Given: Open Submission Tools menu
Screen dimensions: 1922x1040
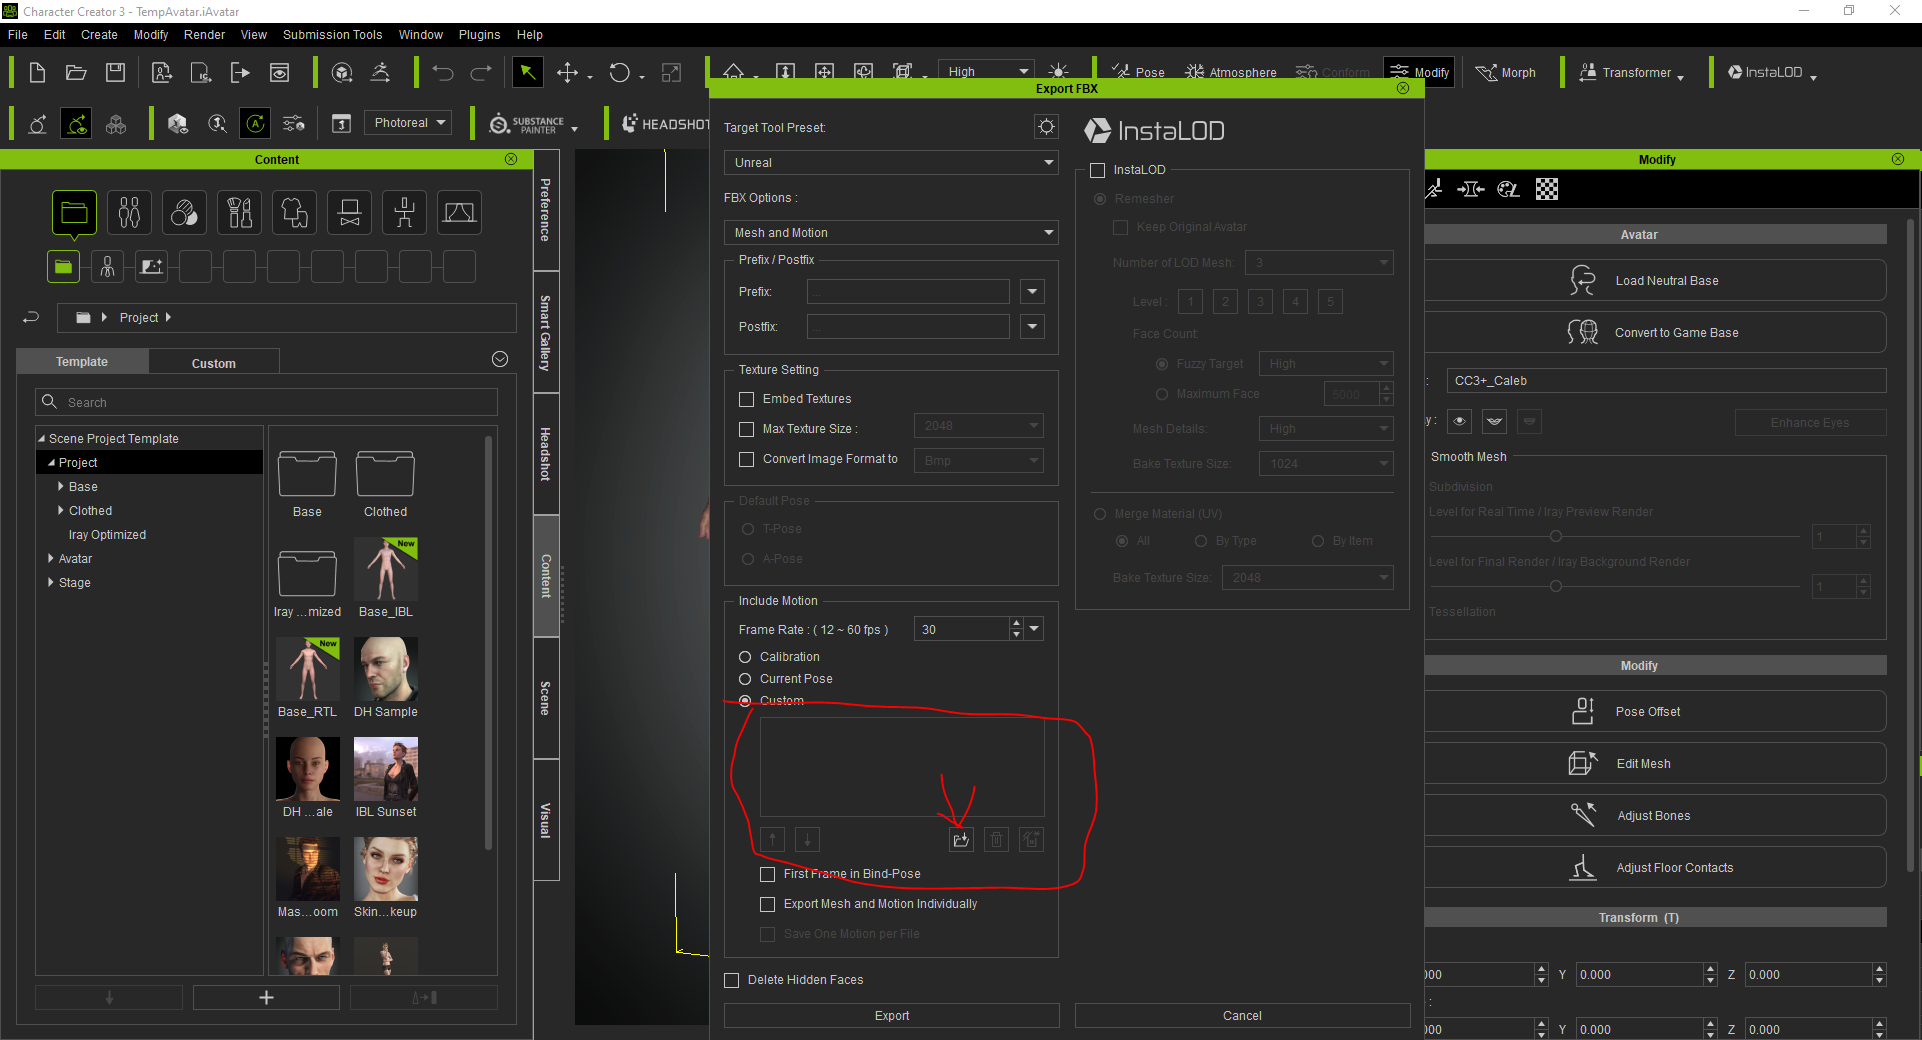Looking at the screenshot, I should coord(332,34).
